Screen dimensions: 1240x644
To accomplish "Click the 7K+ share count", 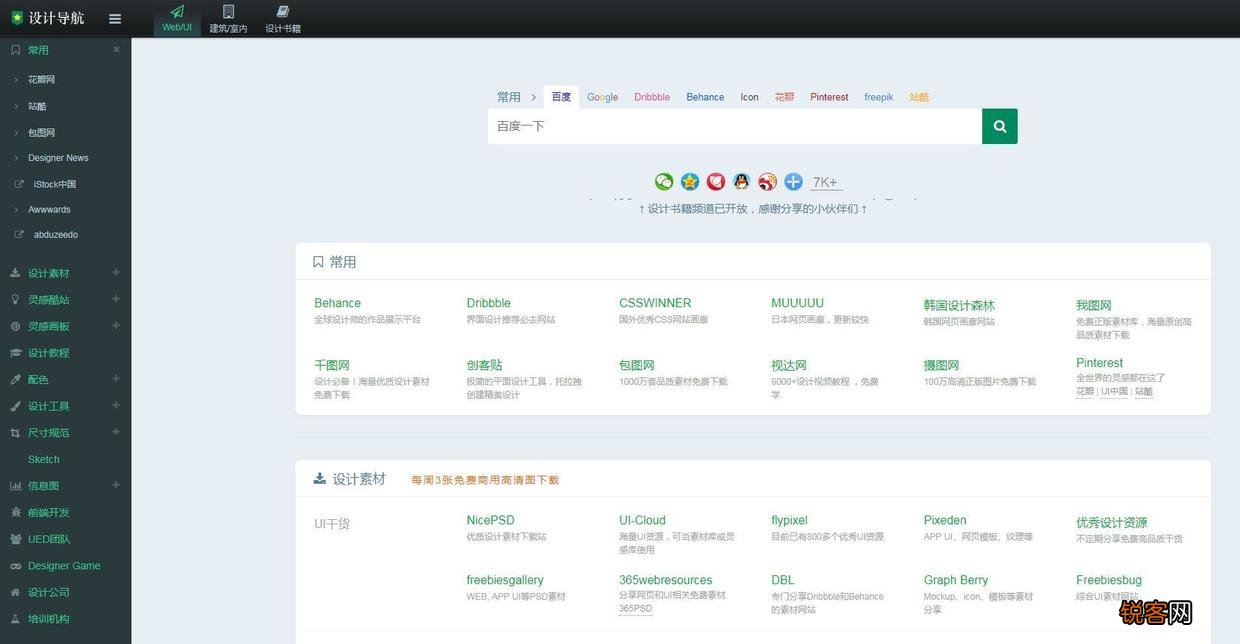I will [825, 182].
